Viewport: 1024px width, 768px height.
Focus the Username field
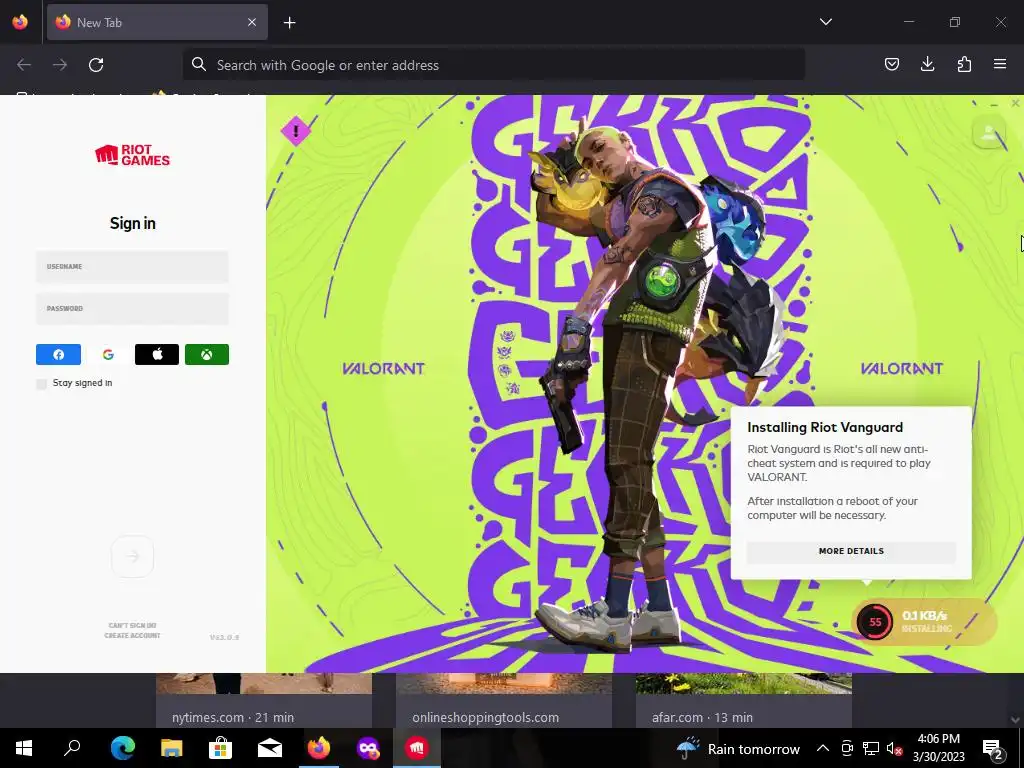132,266
